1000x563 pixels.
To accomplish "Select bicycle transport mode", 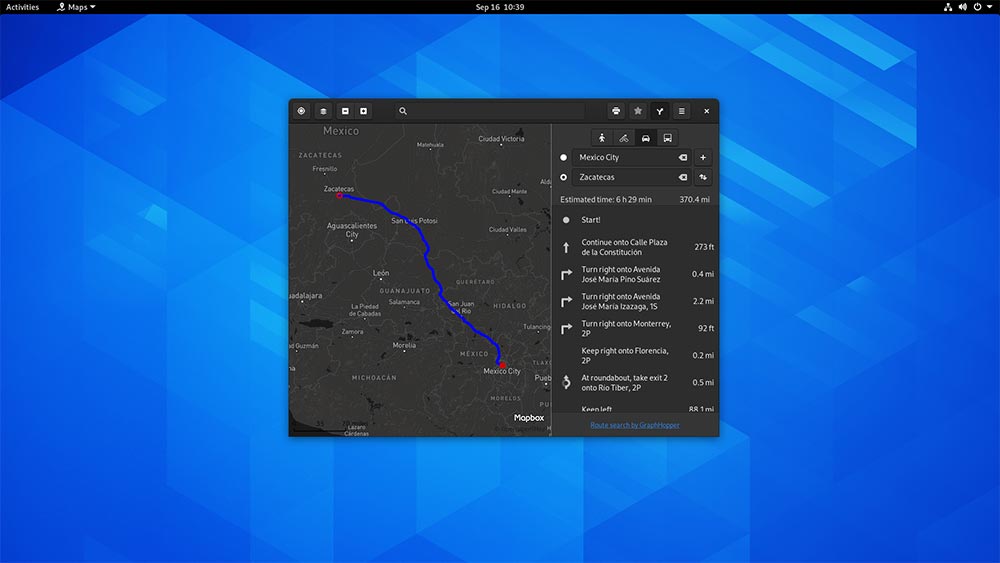I will 624,138.
